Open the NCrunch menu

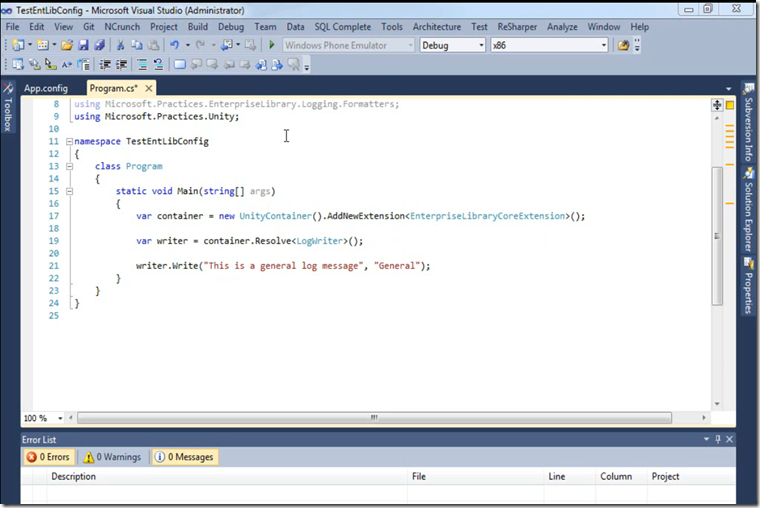(x=122, y=27)
